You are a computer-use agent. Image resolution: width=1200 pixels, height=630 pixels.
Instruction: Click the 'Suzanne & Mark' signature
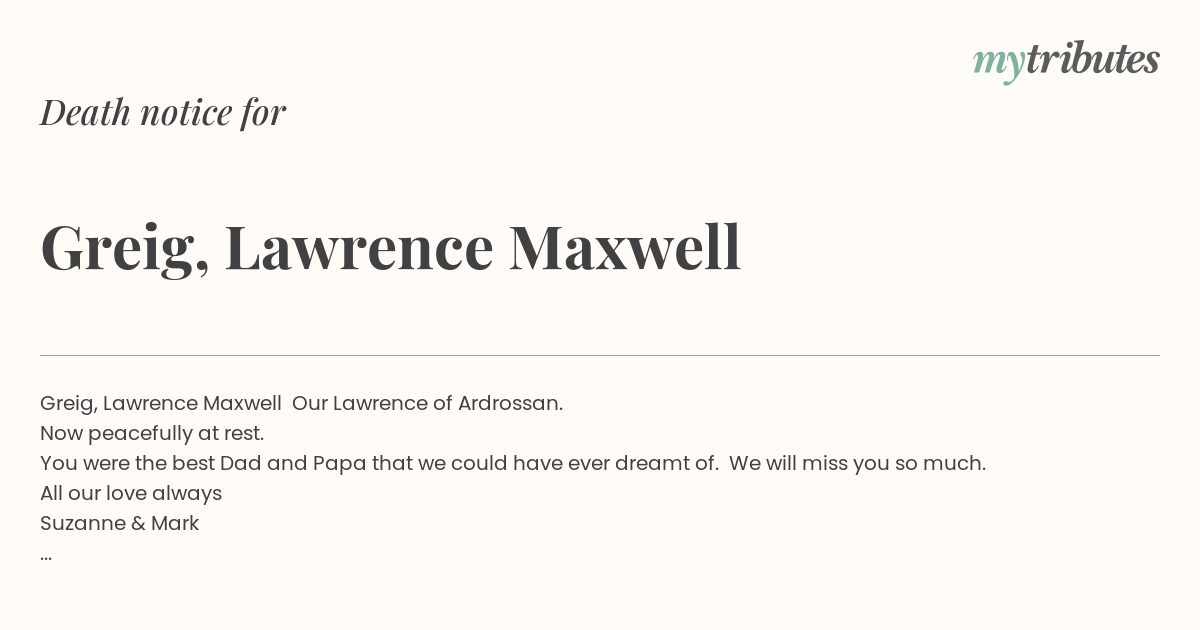(120, 523)
